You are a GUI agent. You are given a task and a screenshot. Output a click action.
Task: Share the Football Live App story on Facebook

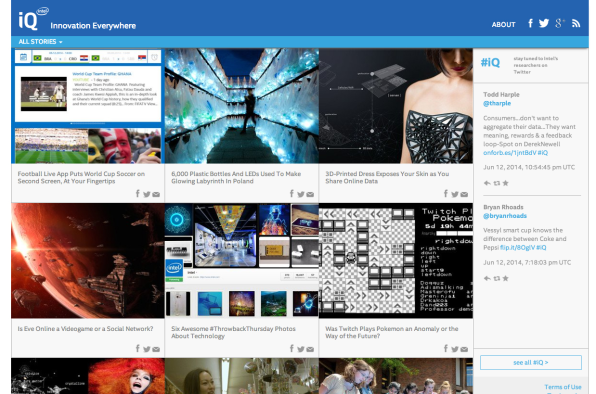click(x=138, y=194)
